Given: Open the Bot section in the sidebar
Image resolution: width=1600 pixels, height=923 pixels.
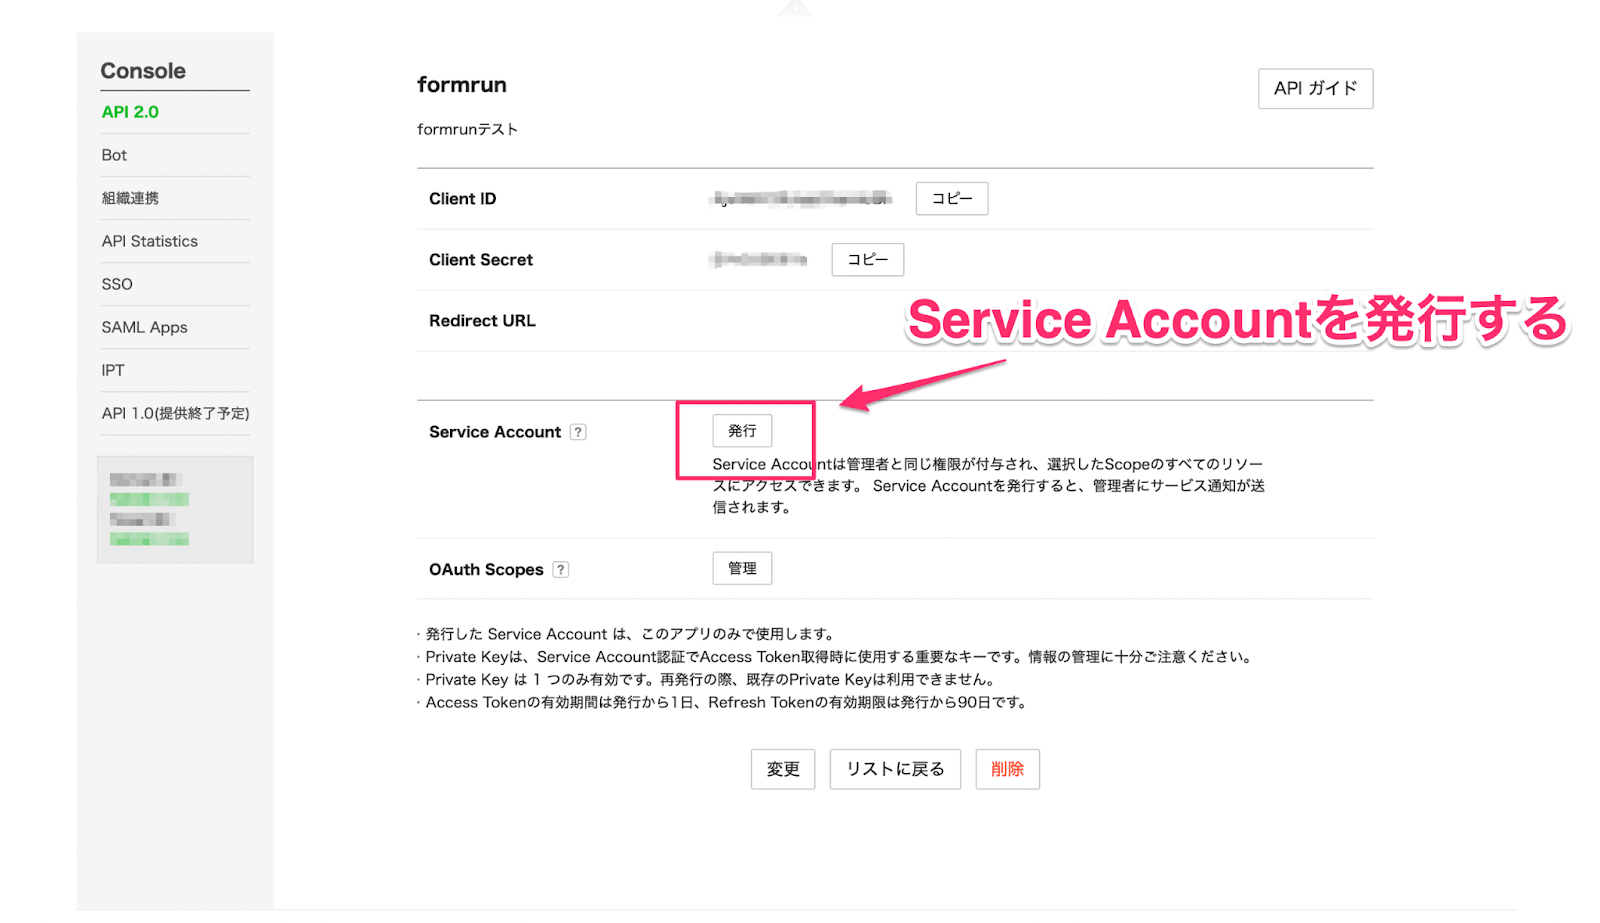Looking at the screenshot, I should [x=114, y=155].
